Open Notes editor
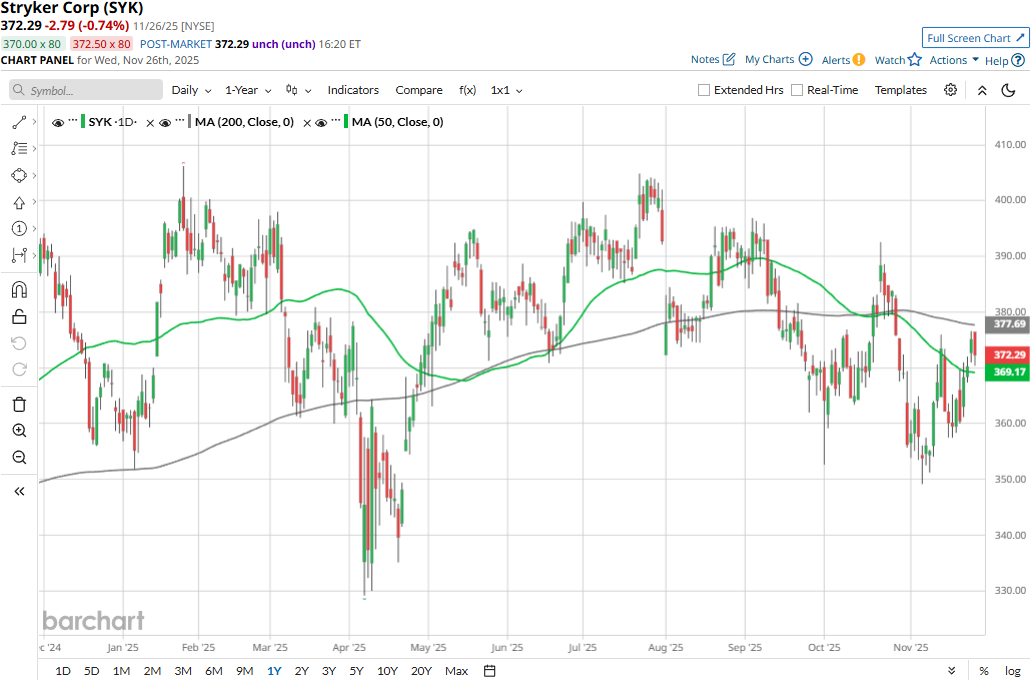The image size is (1031, 680). pos(713,59)
